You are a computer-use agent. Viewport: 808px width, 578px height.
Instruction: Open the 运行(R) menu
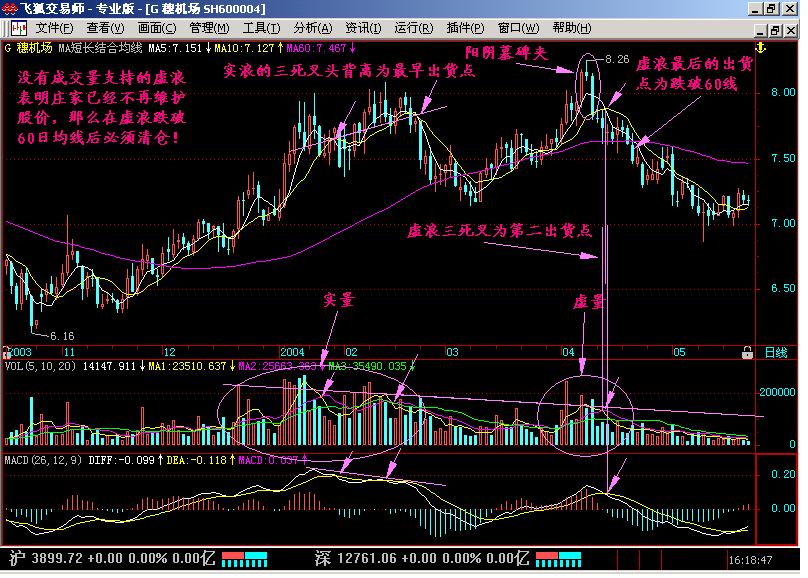[x=414, y=28]
